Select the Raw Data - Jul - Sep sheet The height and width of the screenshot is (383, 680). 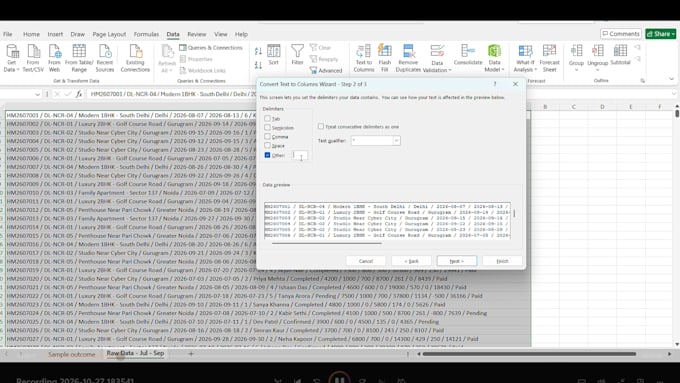[x=135, y=354]
